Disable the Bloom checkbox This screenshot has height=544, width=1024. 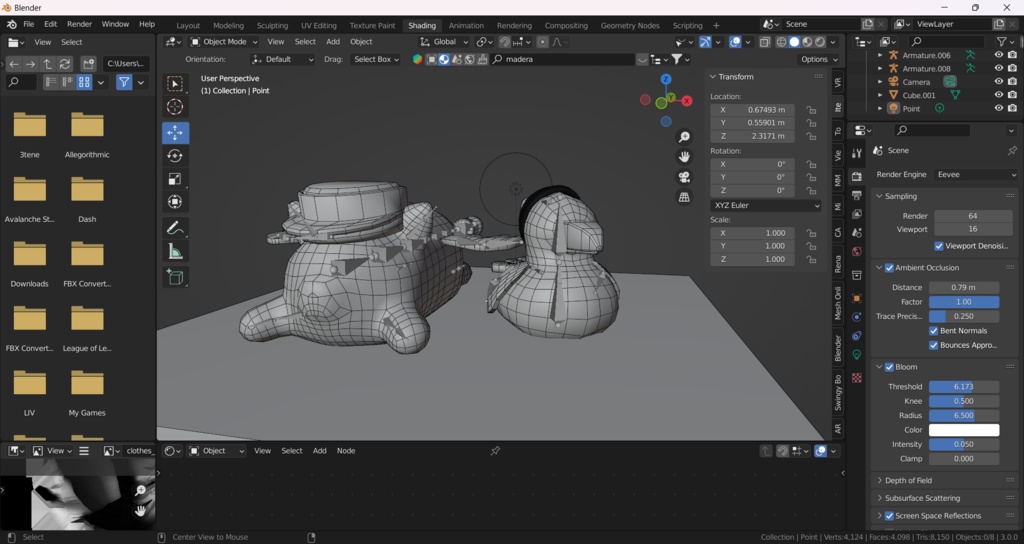[889, 367]
